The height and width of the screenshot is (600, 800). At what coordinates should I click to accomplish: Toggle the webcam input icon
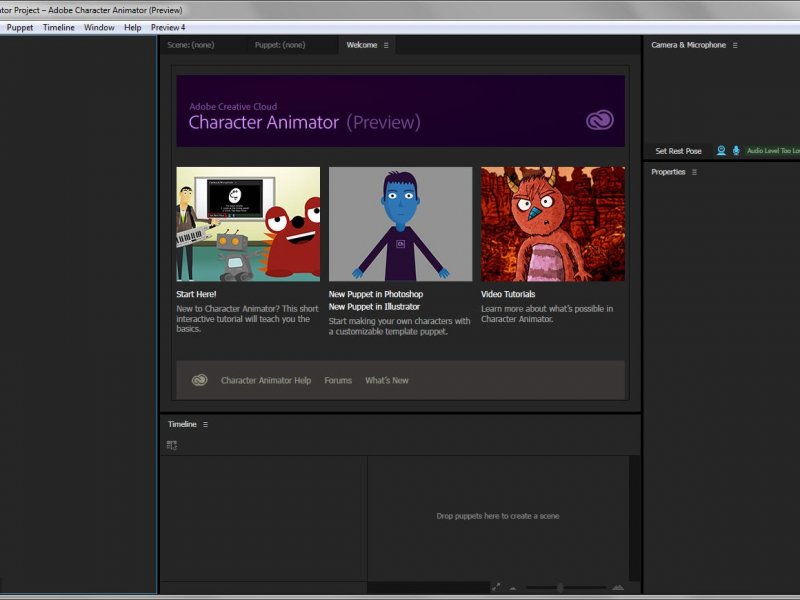tap(721, 151)
